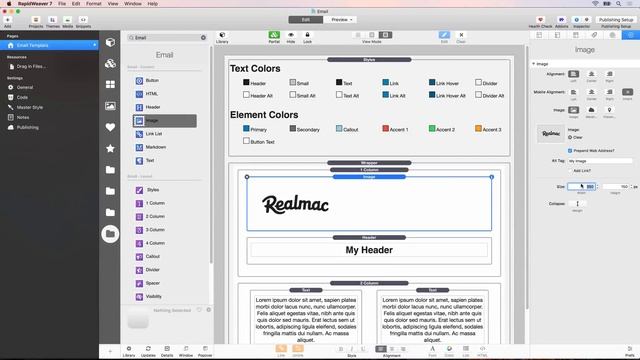Screen dimensions: 640x360
Task: Select the star icon in dark sidebar
Action: tap(110, 149)
